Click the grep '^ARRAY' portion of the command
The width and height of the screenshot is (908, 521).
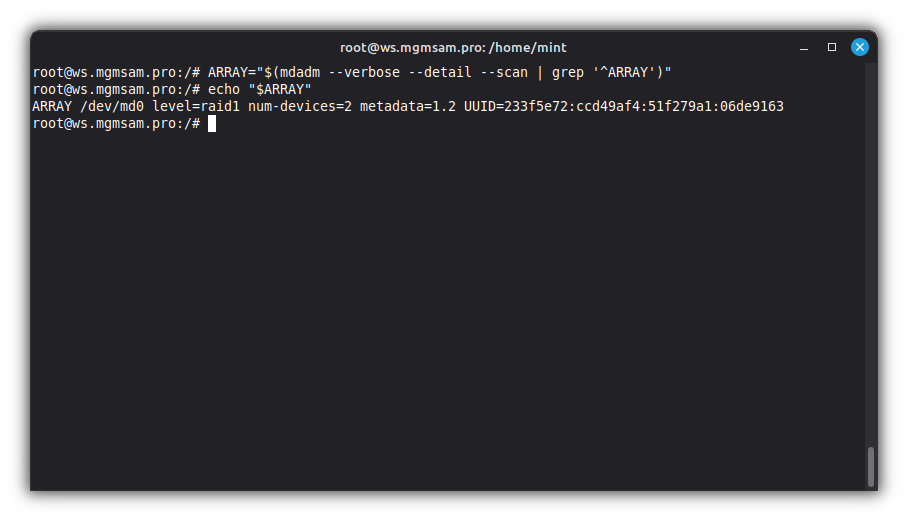tap(602, 72)
